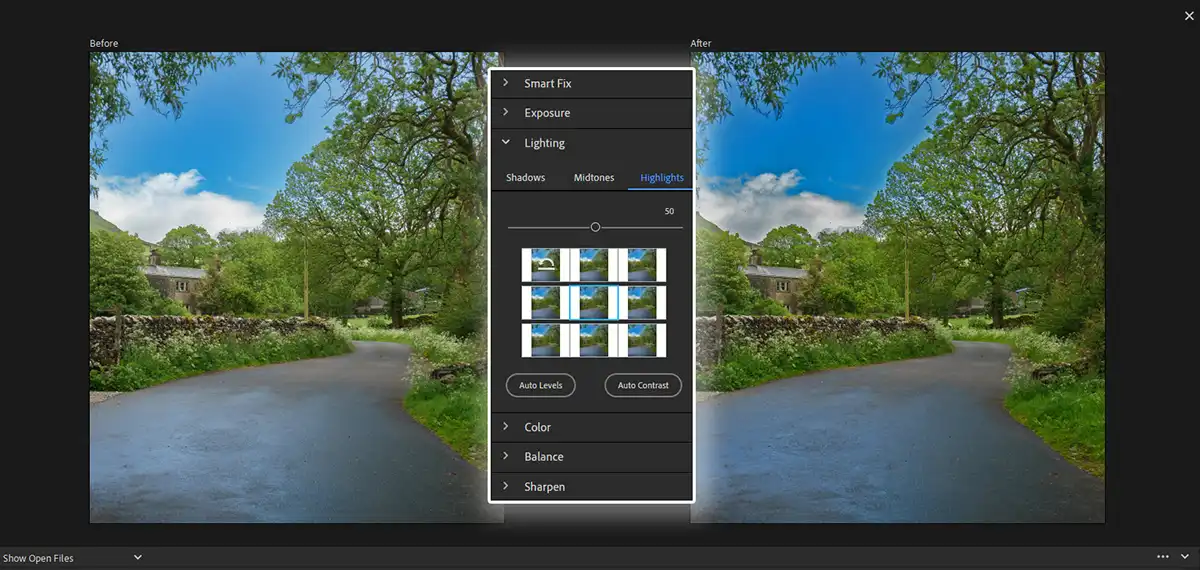The width and height of the screenshot is (1200, 570).
Task: Select the bottom-left preset thumbnail
Action: click(x=545, y=340)
